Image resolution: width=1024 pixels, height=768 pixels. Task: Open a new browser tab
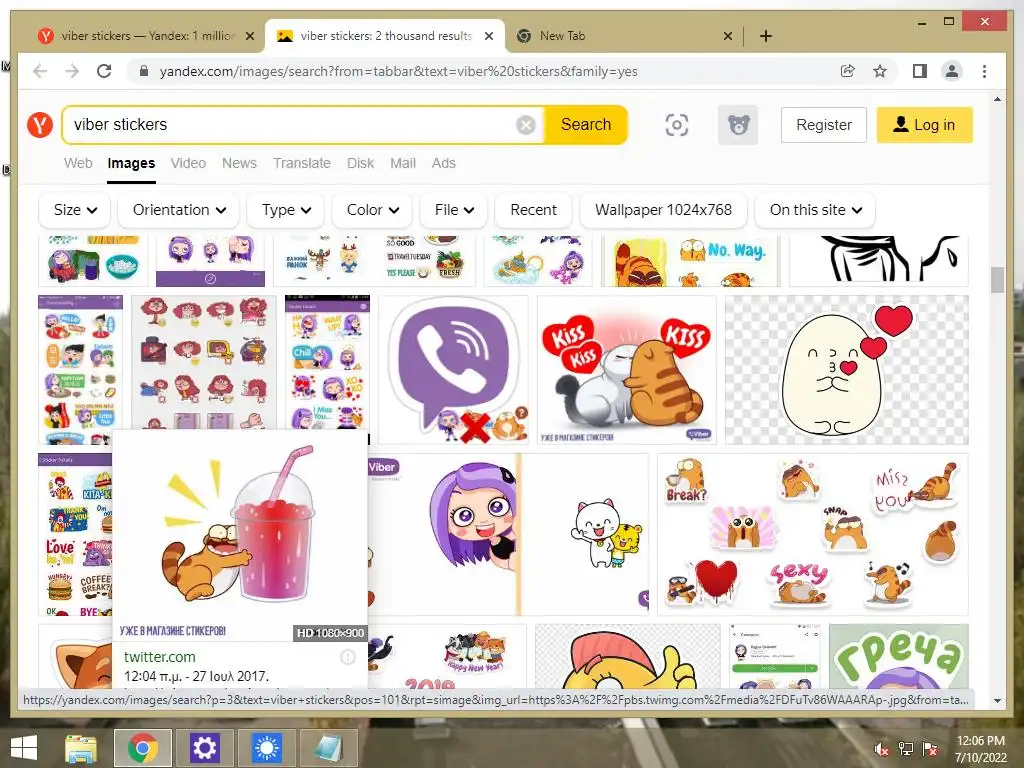(x=766, y=36)
